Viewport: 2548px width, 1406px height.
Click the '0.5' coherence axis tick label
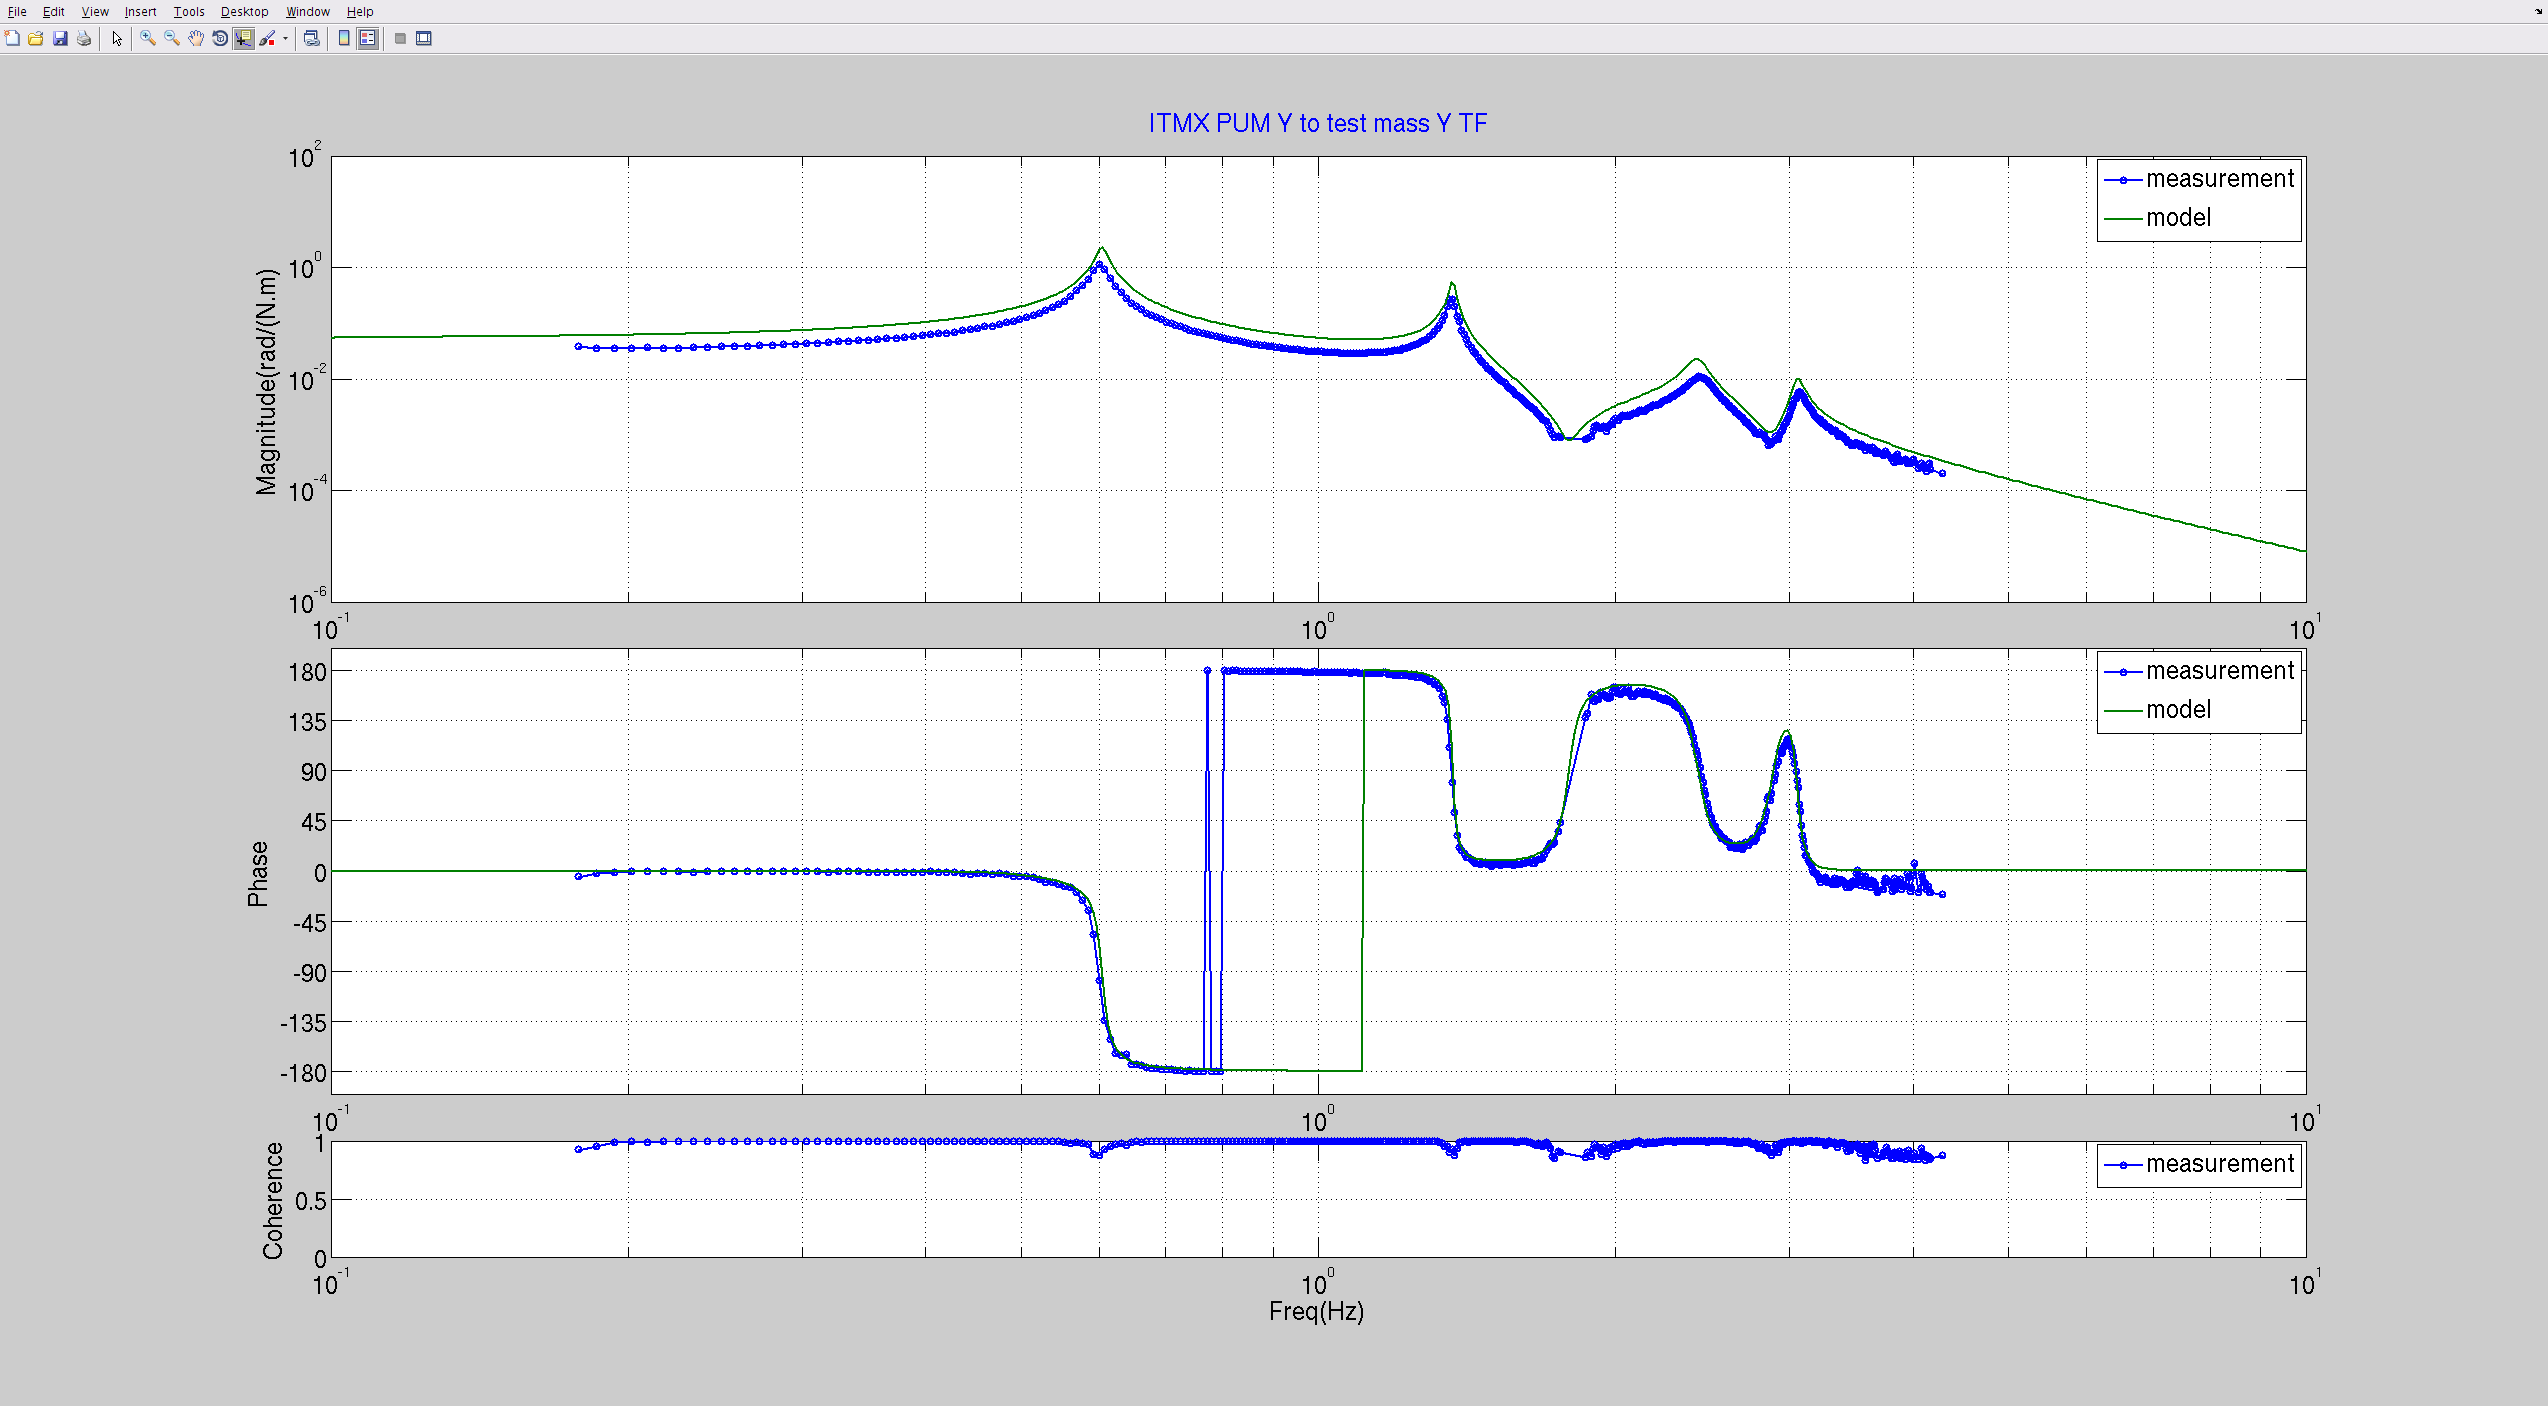click(311, 1201)
